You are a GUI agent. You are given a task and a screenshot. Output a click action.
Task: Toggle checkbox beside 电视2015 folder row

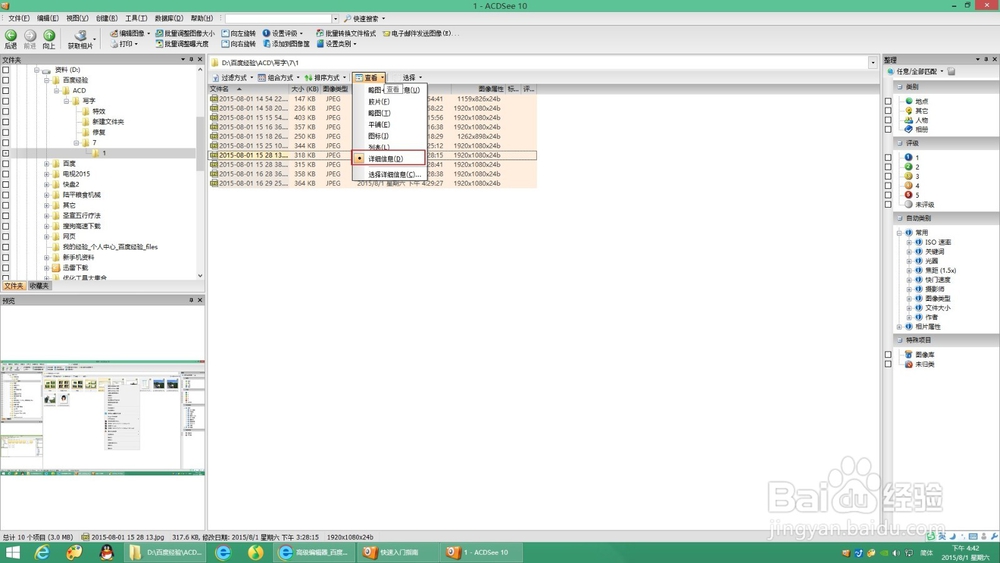tap(6, 174)
